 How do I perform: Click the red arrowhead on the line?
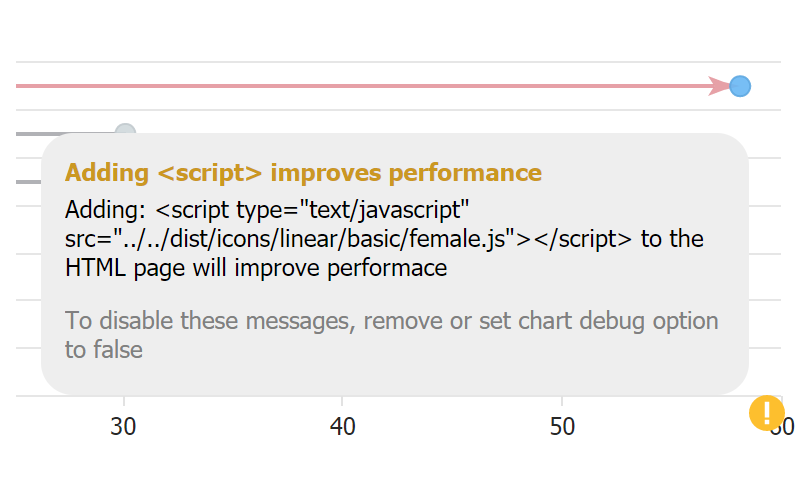(720, 86)
